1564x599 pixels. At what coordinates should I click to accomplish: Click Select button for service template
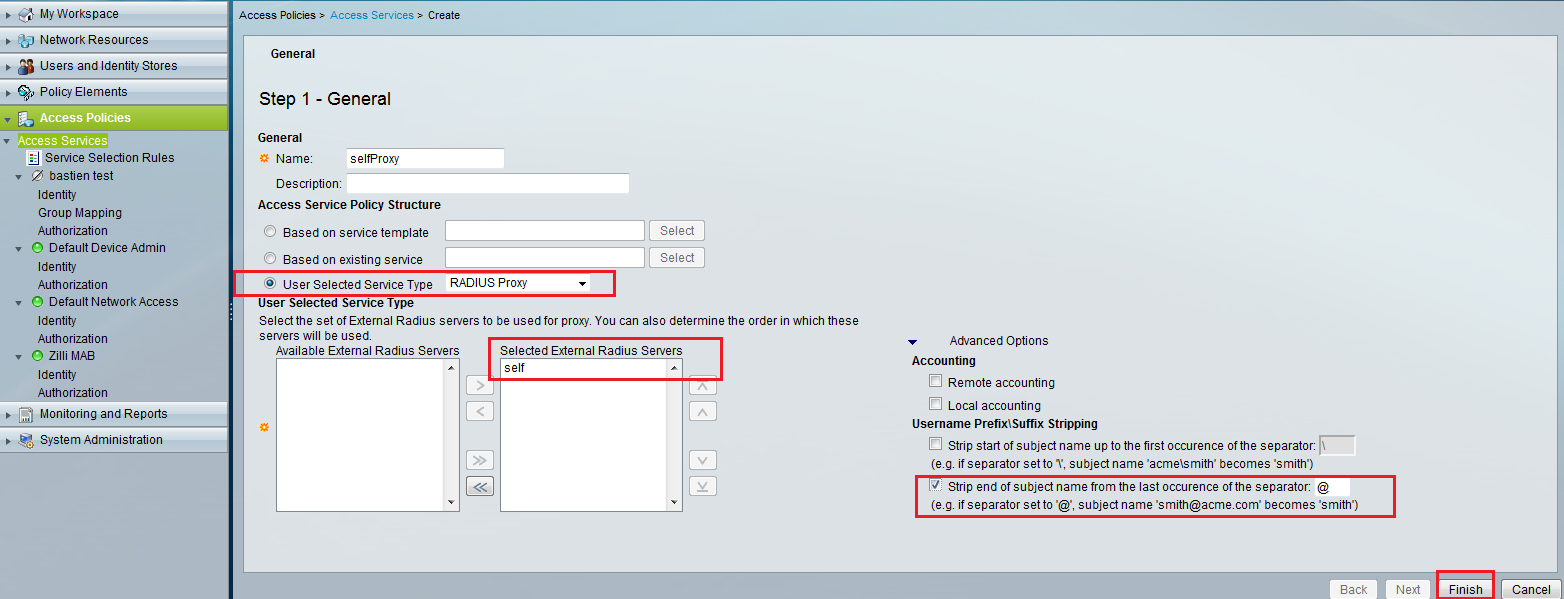click(x=677, y=231)
